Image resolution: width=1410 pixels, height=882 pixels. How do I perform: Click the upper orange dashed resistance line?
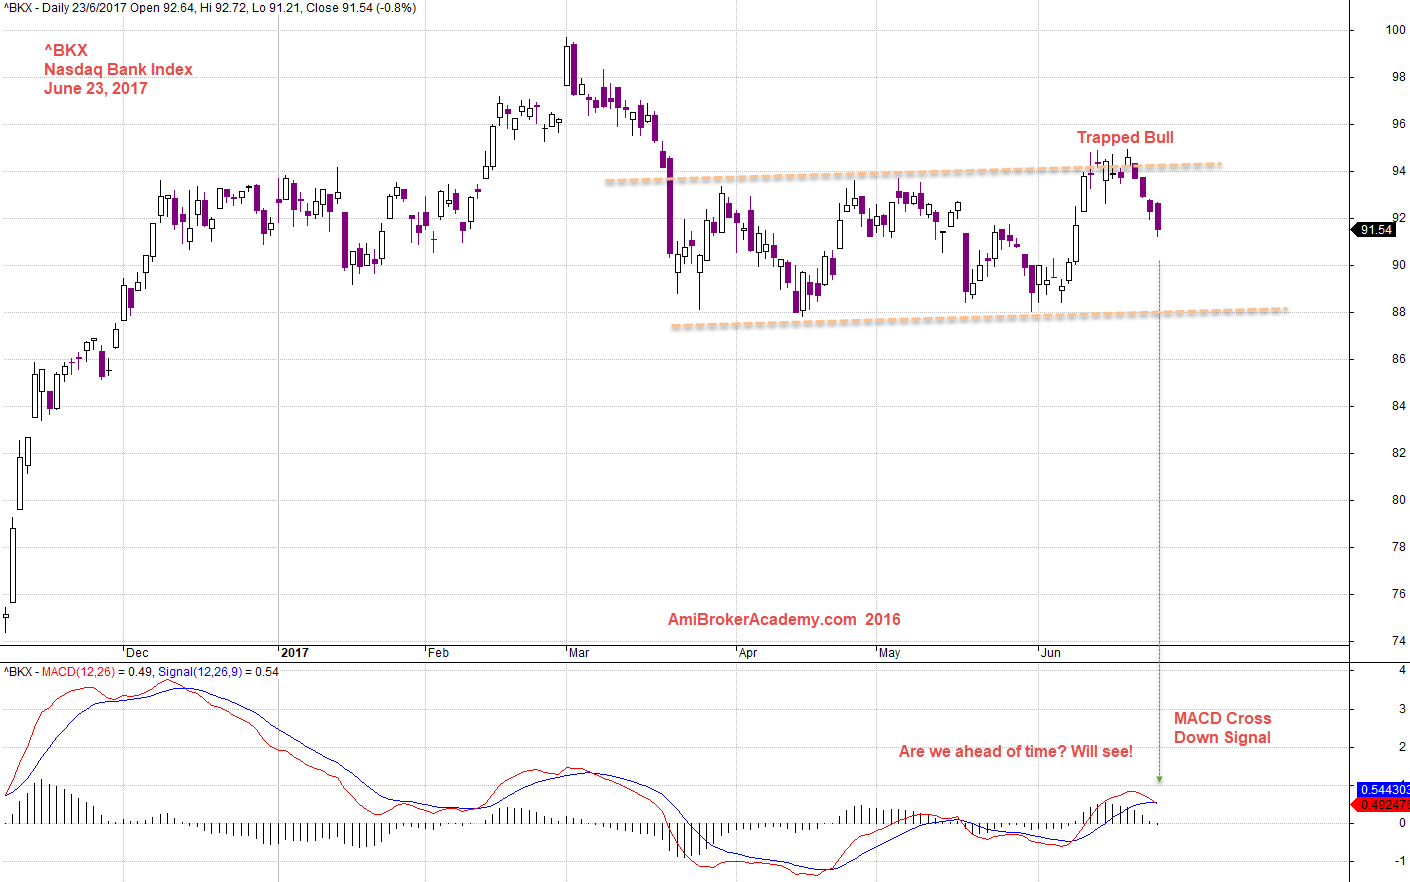(913, 173)
